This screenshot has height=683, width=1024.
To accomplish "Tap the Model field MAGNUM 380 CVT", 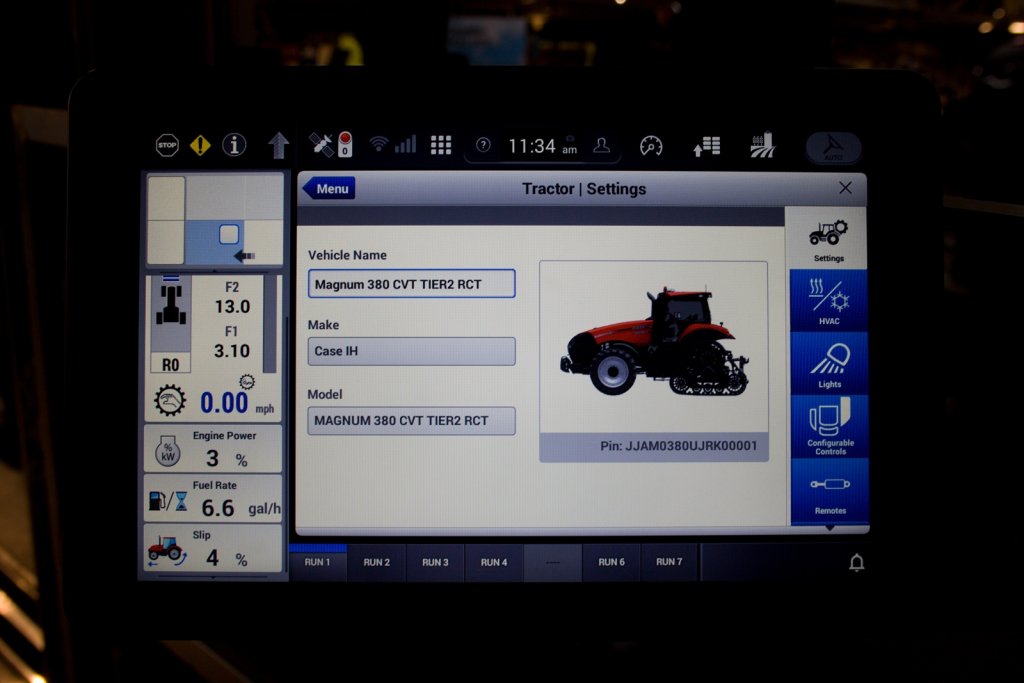I will [411, 421].
